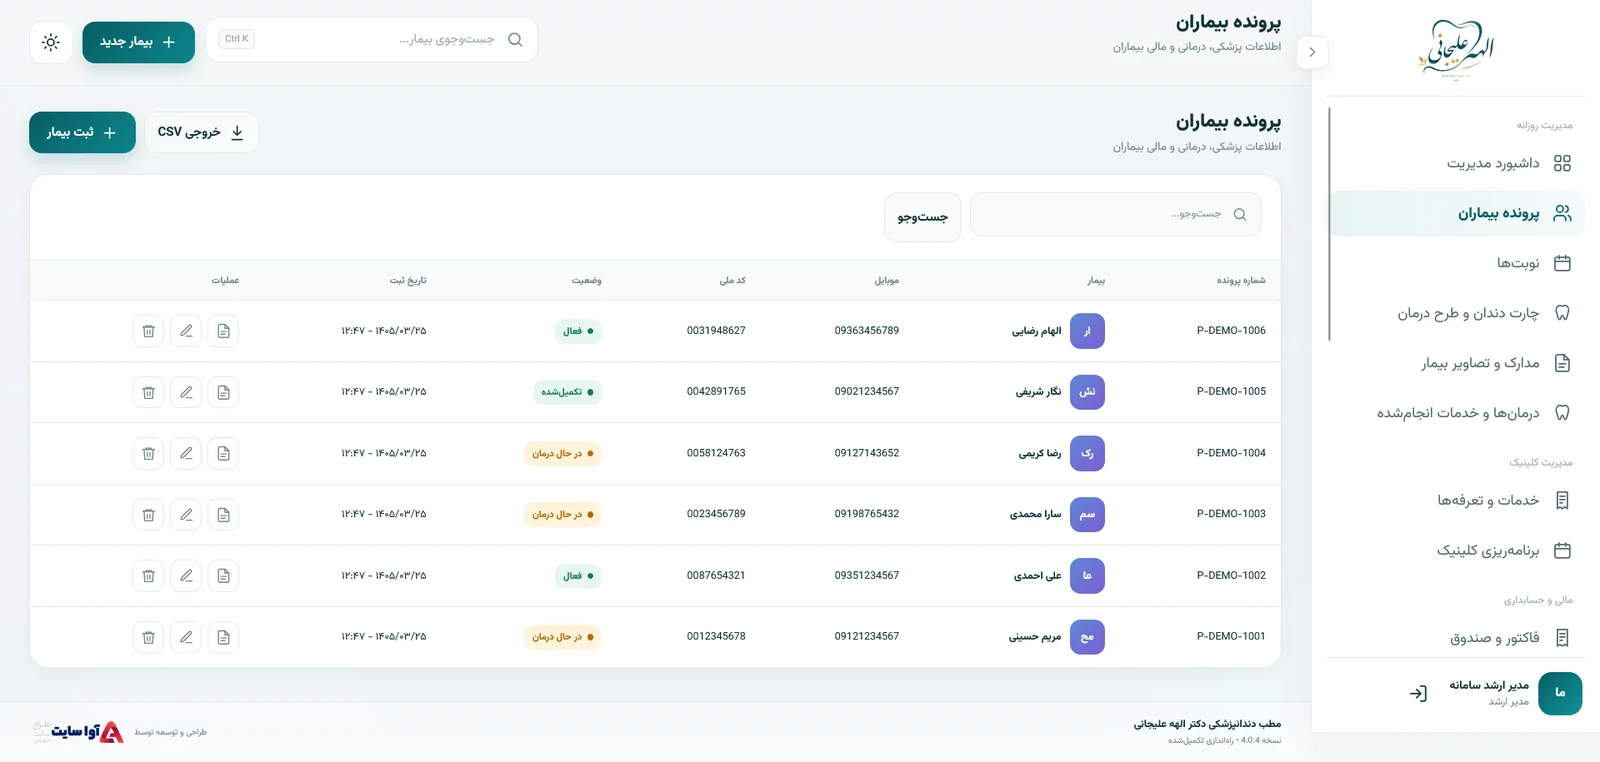The width and height of the screenshot is (1600, 762).
Task: Click the avatar of علی احمدی
Action: coord(1087,576)
